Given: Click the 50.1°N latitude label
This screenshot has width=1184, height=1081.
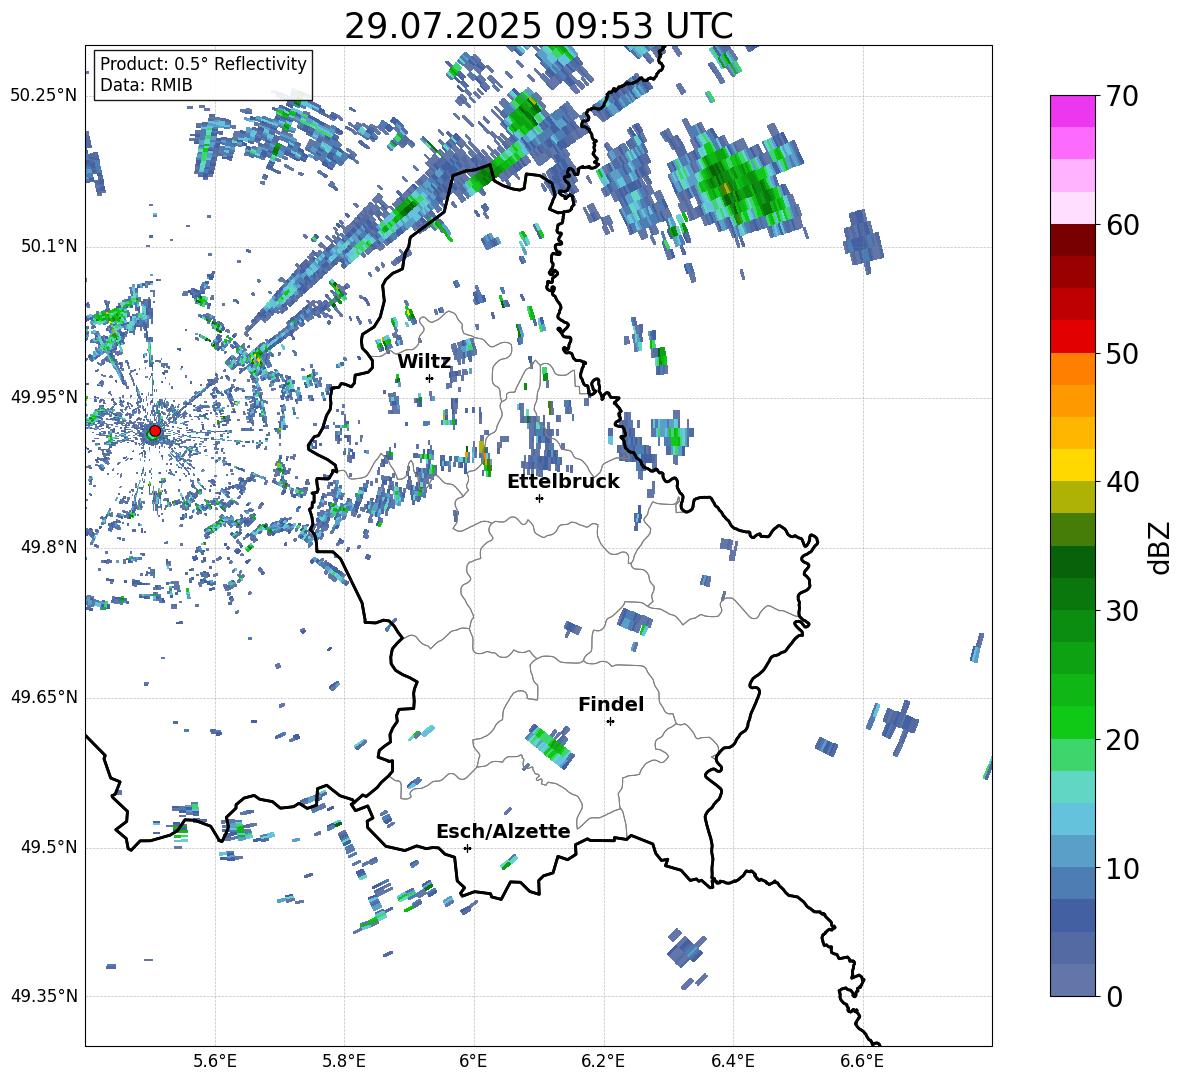Looking at the screenshot, I should pos(49,247).
